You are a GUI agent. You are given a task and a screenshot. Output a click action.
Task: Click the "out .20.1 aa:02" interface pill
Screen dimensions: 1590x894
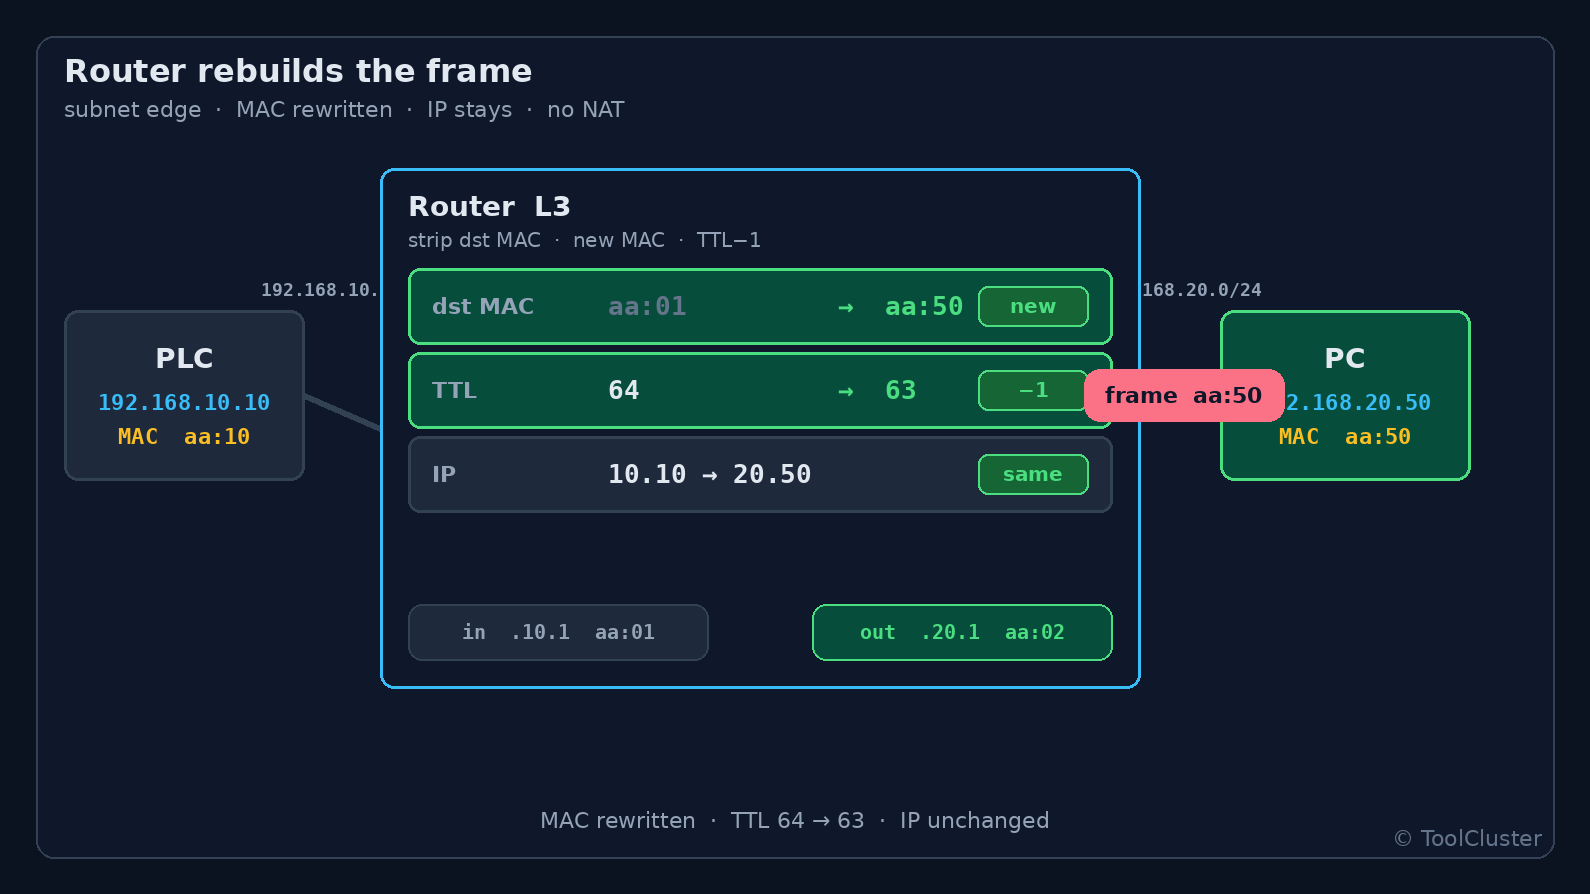click(x=962, y=632)
